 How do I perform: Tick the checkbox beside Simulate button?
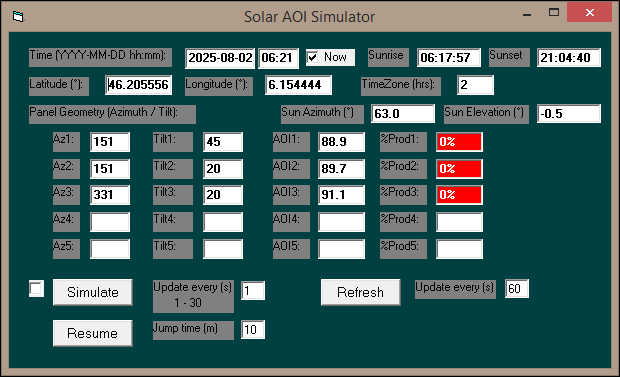(36, 288)
